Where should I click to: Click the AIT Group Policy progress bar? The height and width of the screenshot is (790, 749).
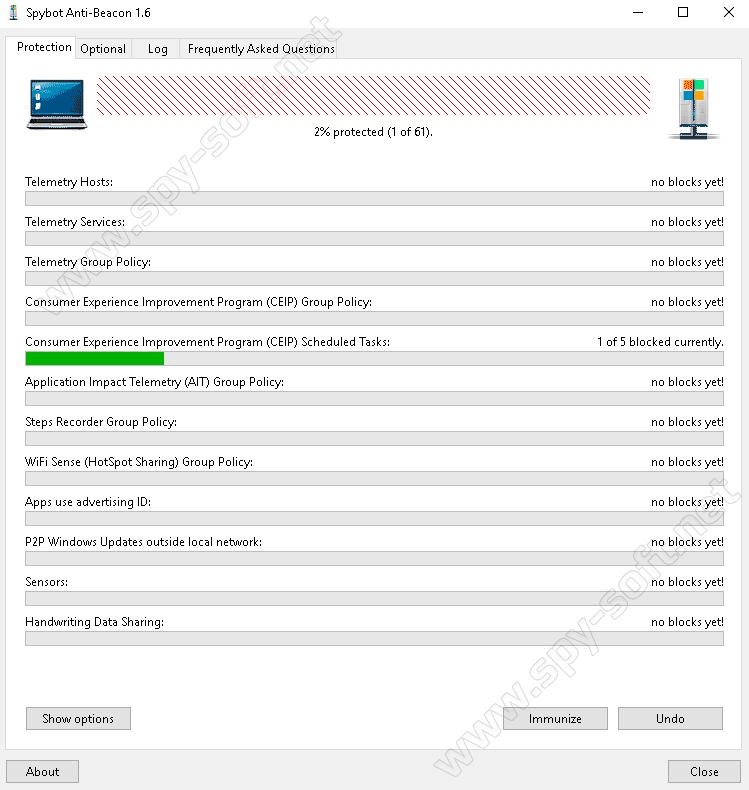click(374, 399)
